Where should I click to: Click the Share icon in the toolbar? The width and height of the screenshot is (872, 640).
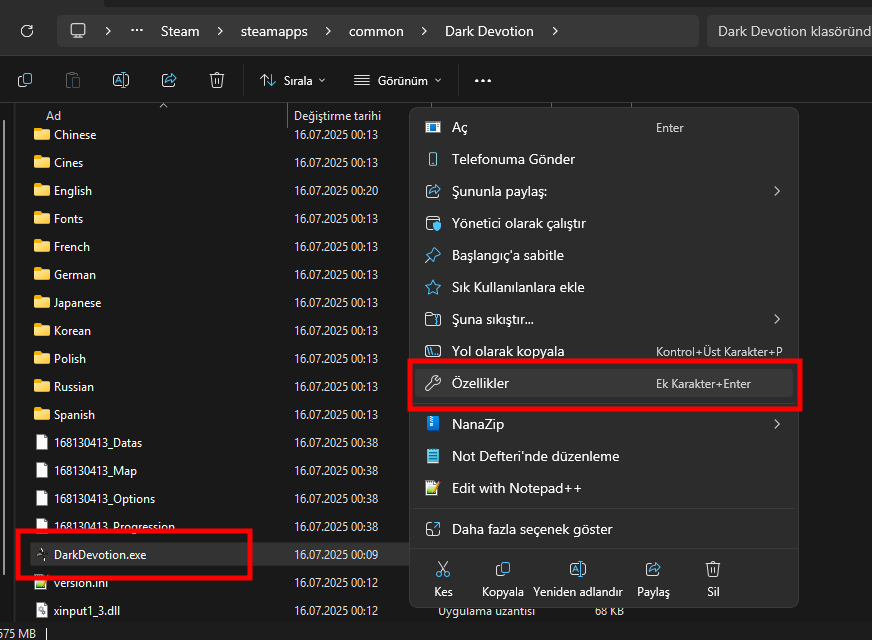169,81
